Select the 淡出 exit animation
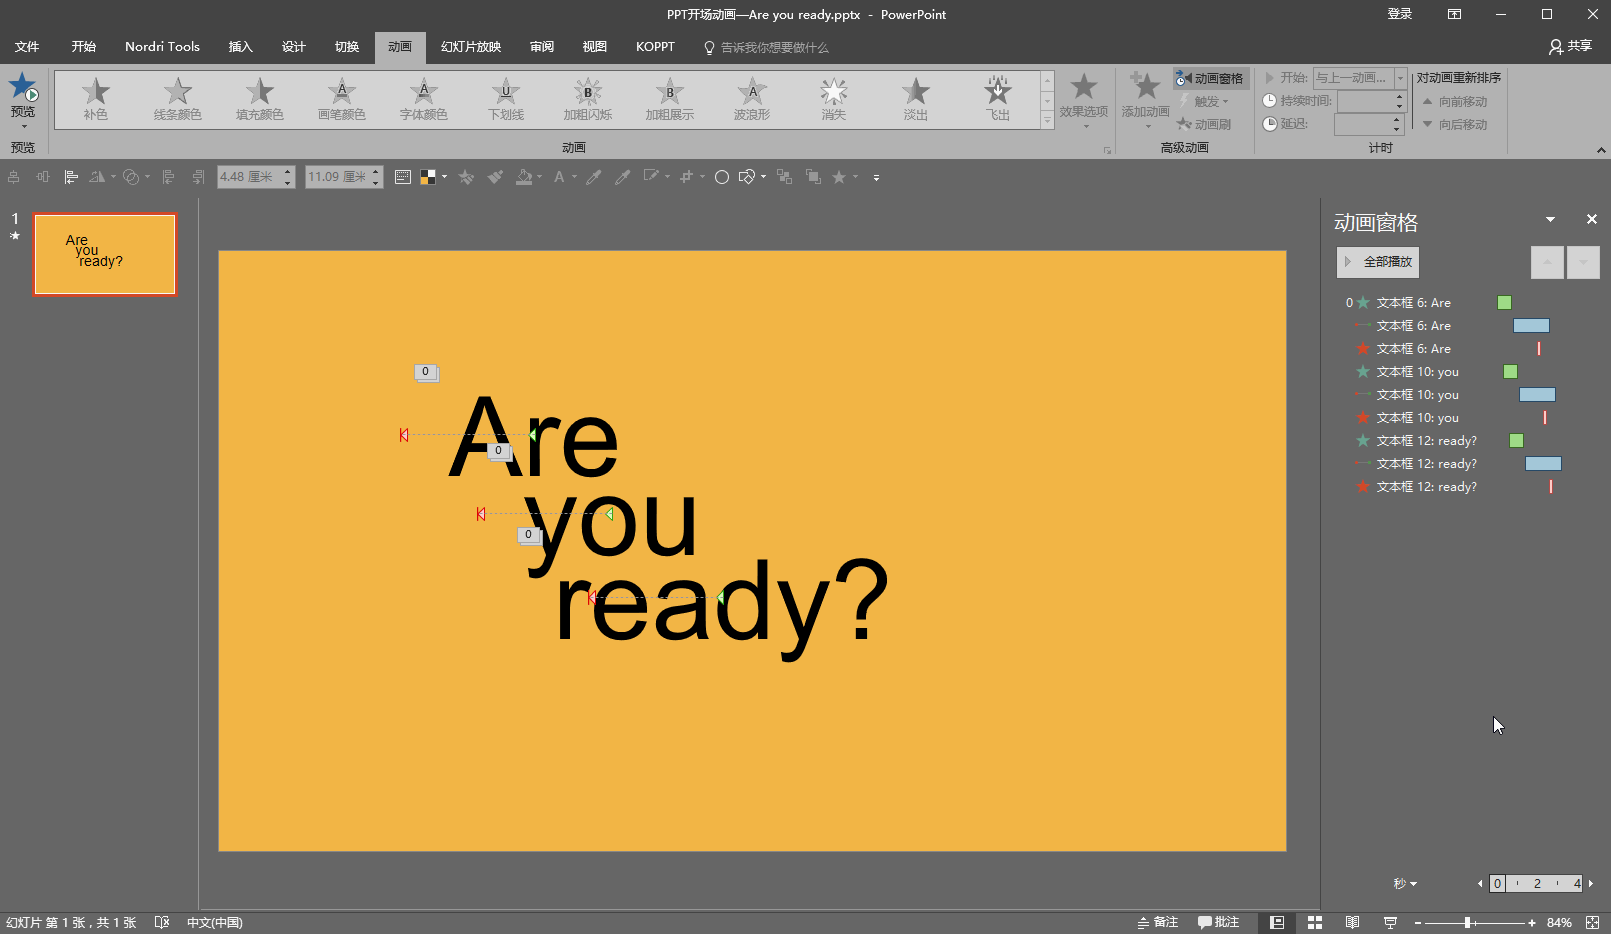 tap(916, 100)
